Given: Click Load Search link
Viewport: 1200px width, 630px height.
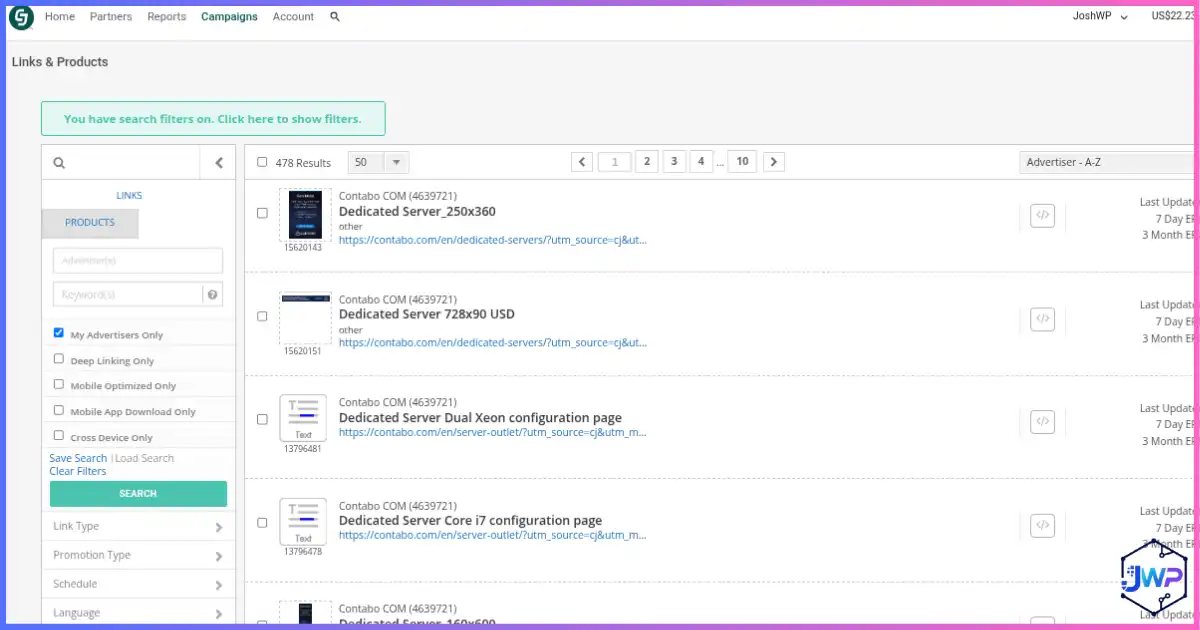Looking at the screenshot, I should coord(145,458).
